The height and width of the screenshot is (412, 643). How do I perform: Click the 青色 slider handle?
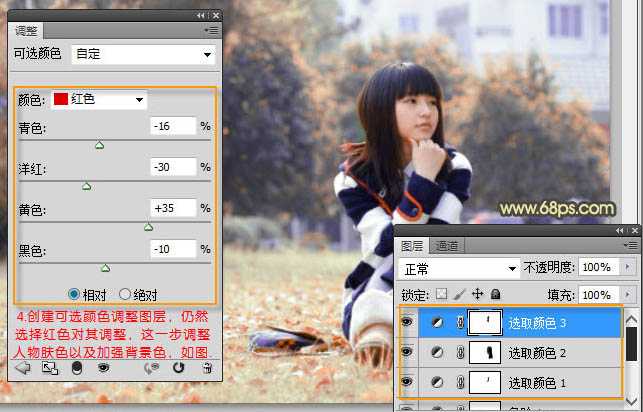pyautogui.click(x=99, y=146)
